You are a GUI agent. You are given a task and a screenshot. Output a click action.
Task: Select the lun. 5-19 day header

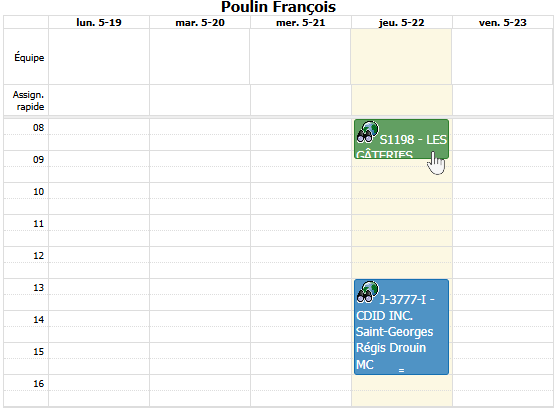[x=99, y=22]
